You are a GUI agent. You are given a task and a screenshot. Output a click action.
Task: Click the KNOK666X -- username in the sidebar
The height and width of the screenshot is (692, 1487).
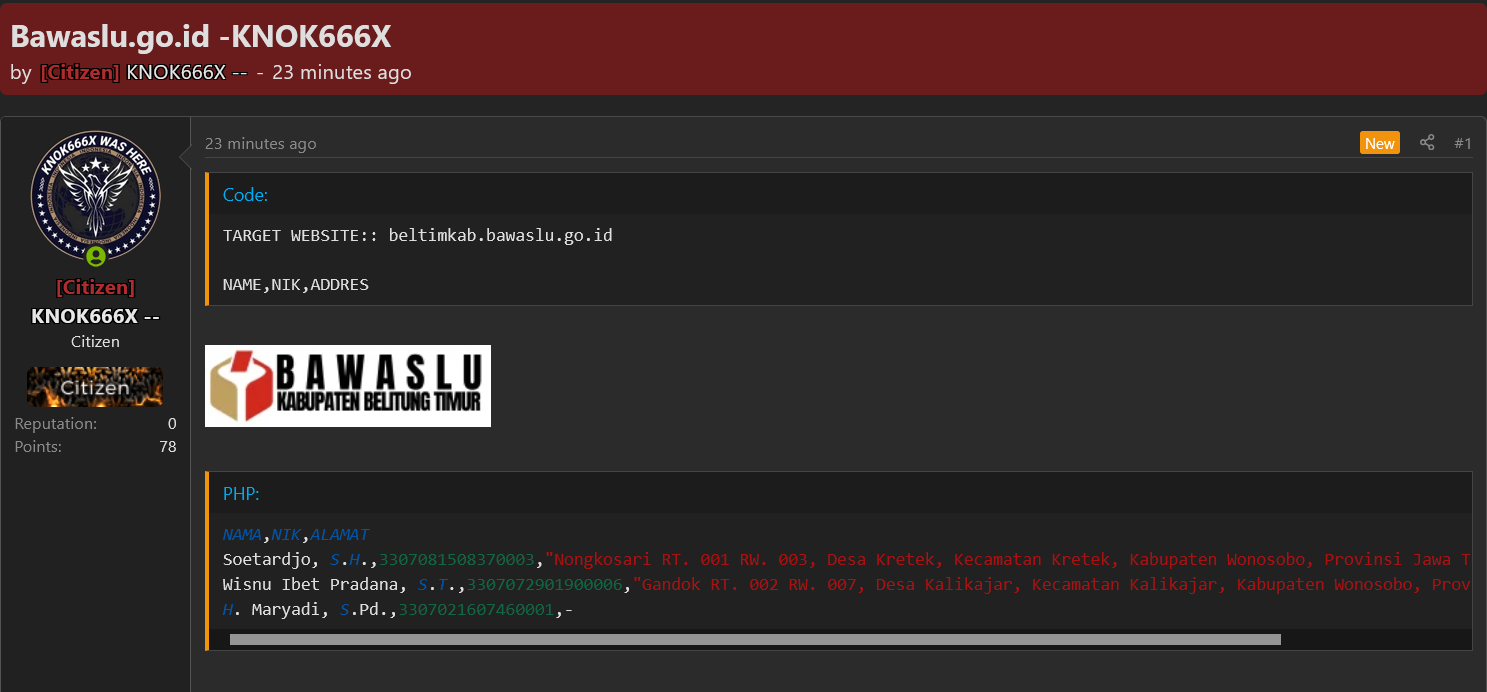click(95, 316)
